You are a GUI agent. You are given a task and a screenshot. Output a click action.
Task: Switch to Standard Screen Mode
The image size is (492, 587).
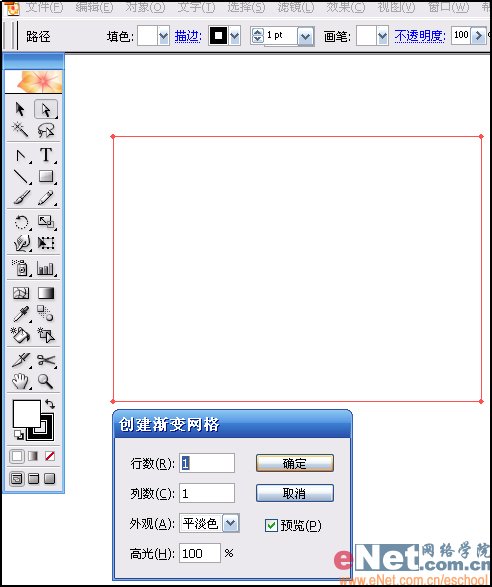pyautogui.click(x=17, y=479)
